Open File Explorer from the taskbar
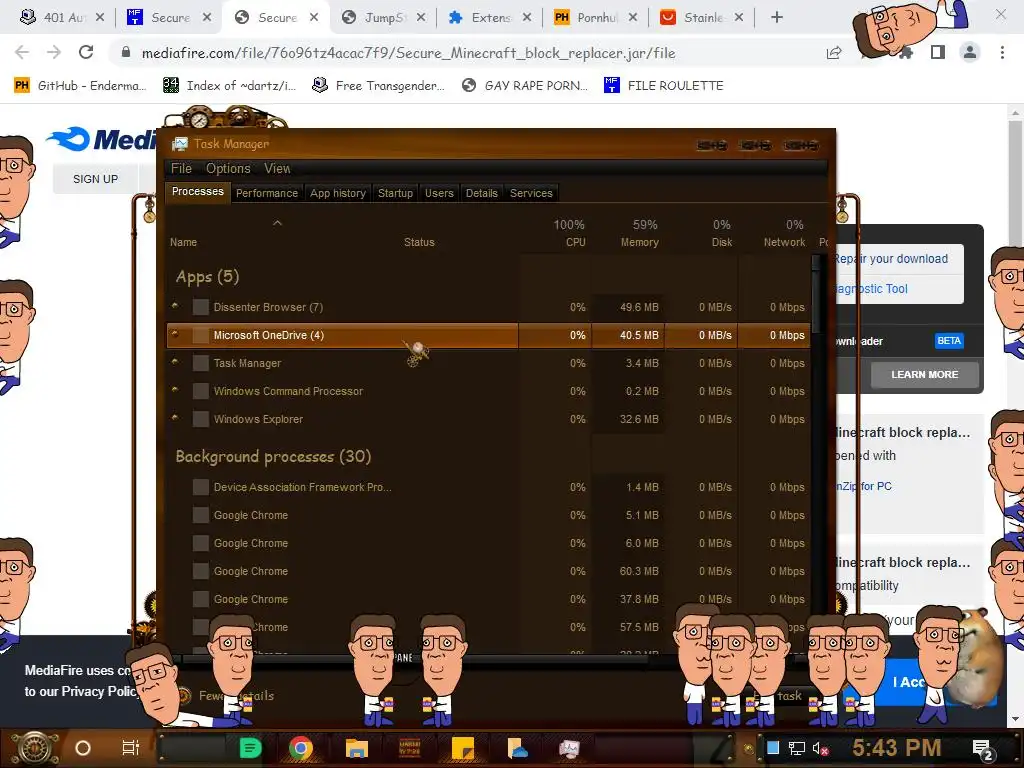This screenshot has height=768, width=1024. coord(357,748)
